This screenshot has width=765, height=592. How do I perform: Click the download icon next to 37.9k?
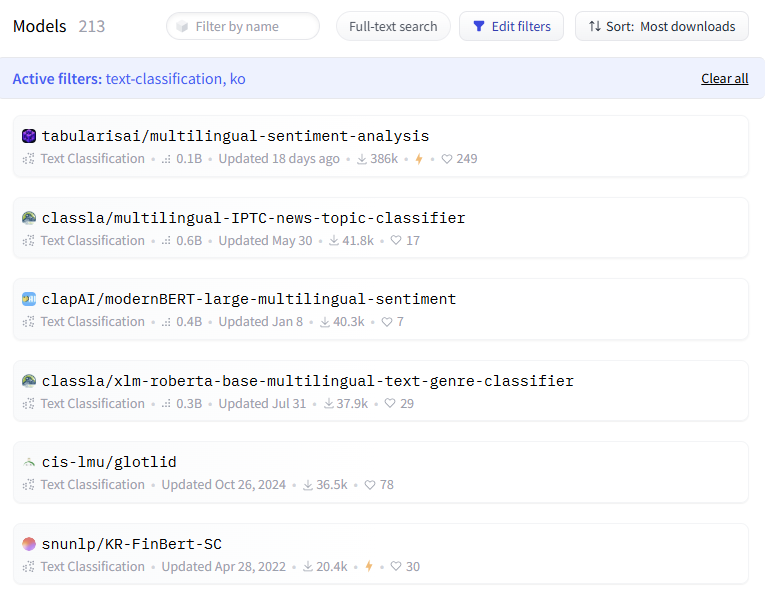pos(328,404)
